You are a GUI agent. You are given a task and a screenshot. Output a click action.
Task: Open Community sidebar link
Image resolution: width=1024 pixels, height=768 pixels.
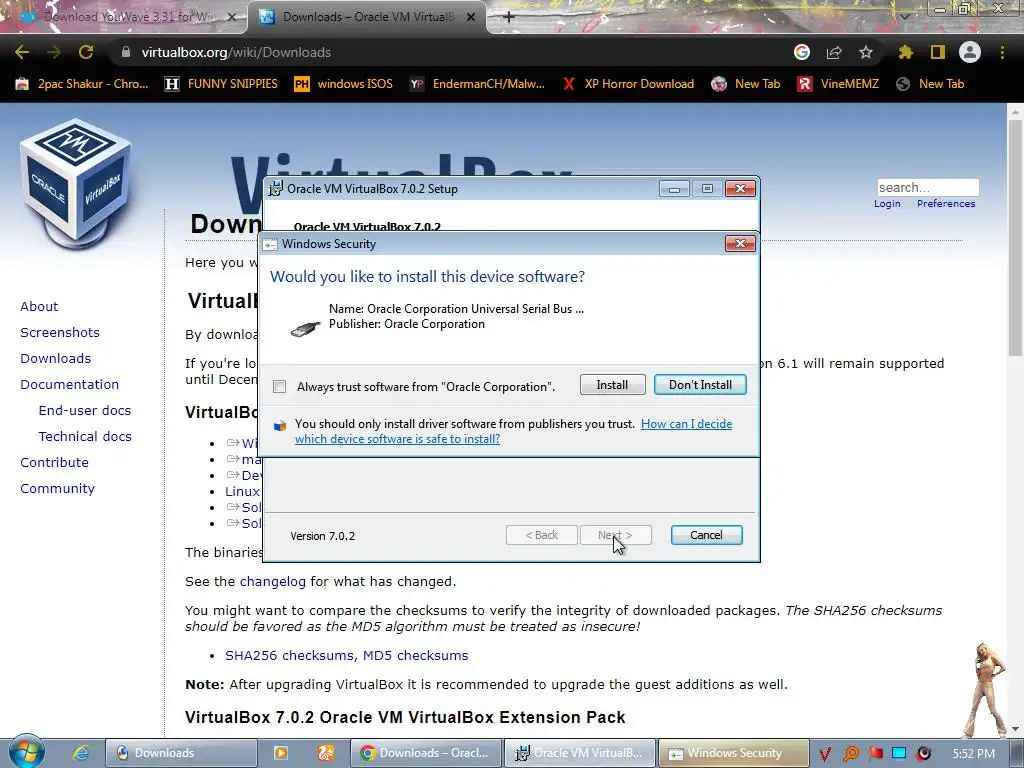click(x=57, y=488)
